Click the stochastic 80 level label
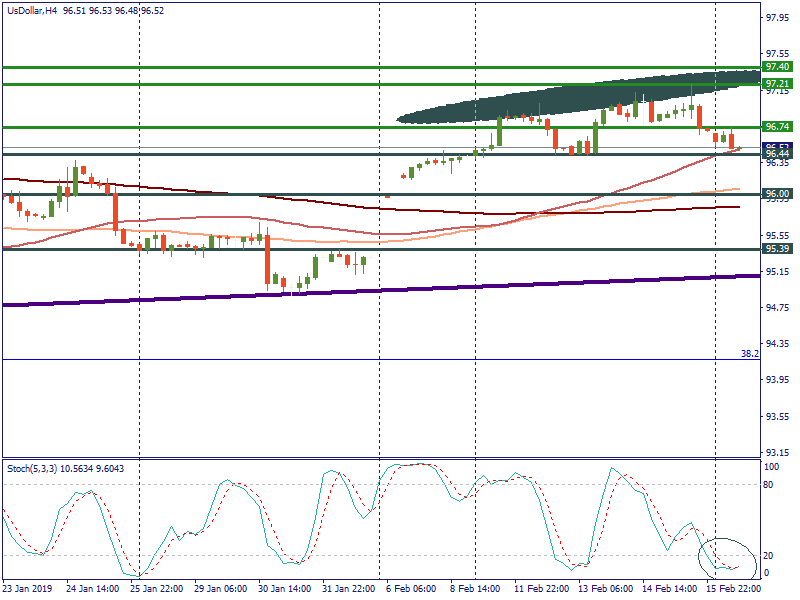The height and width of the screenshot is (600, 800). [x=770, y=485]
